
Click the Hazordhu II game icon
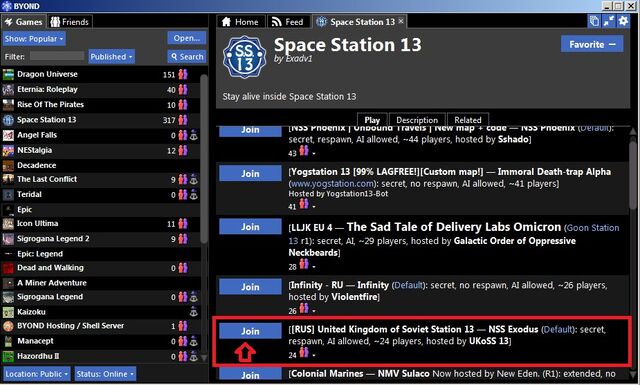(x=8, y=356)
